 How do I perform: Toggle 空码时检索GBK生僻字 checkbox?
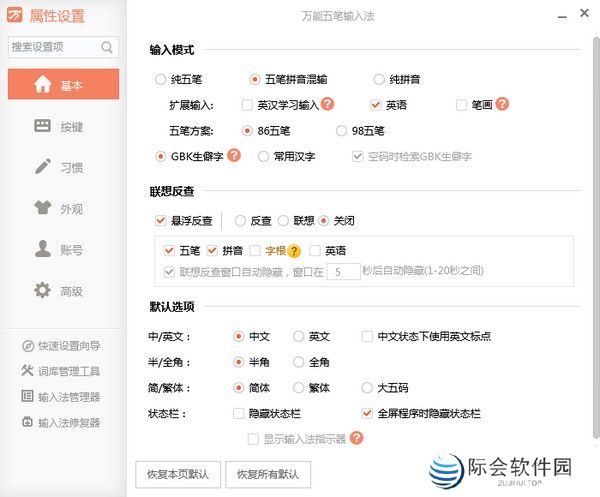click(357, 156)
